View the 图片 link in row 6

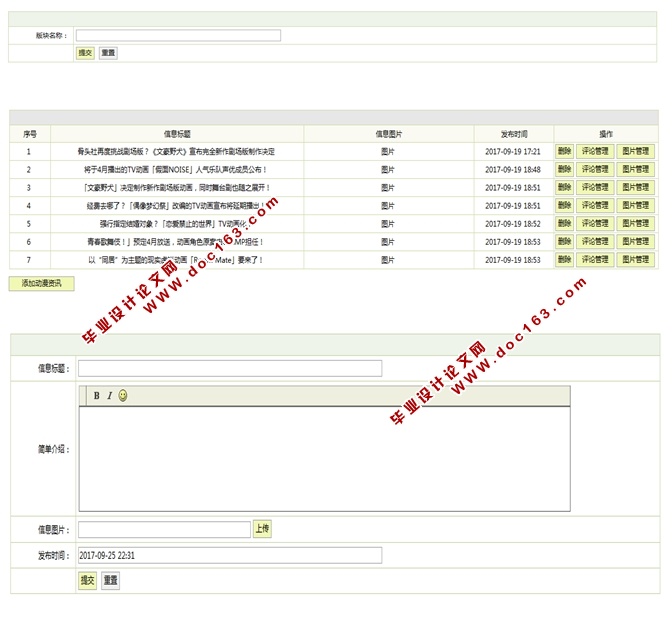pos(388,241)
